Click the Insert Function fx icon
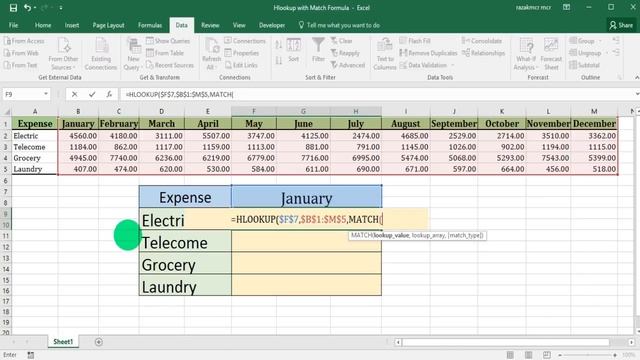This screenshot has width=640, height=360. [x=109, y=94]
